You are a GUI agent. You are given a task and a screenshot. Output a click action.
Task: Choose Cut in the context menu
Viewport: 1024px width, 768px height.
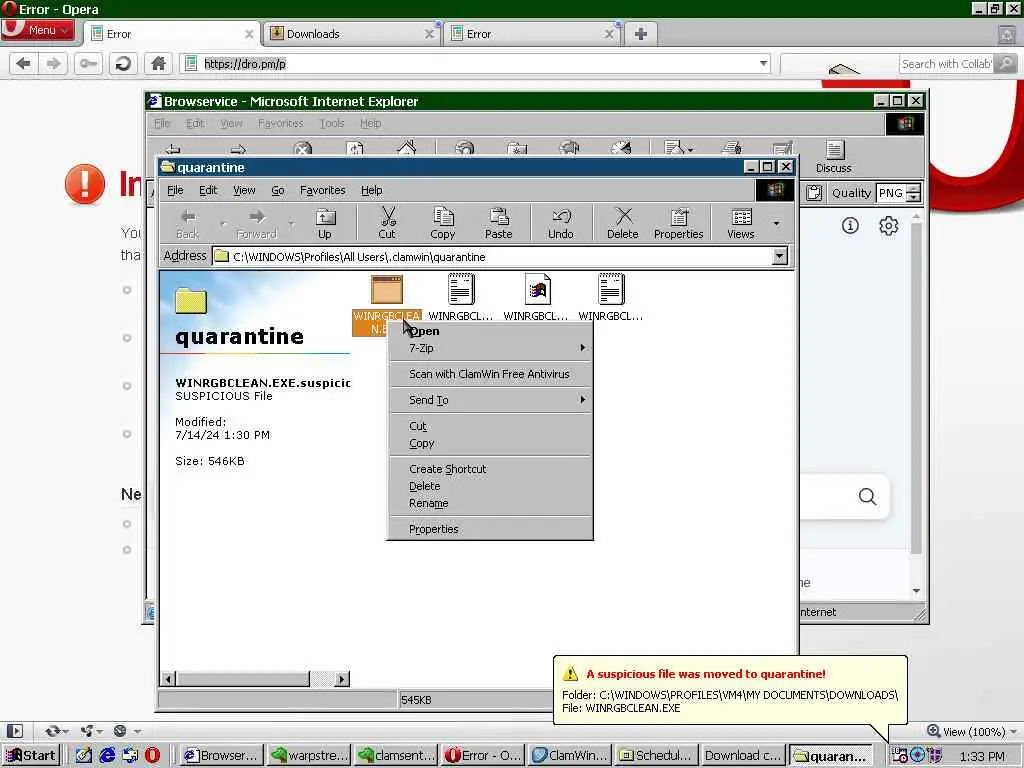coord(490,426)
